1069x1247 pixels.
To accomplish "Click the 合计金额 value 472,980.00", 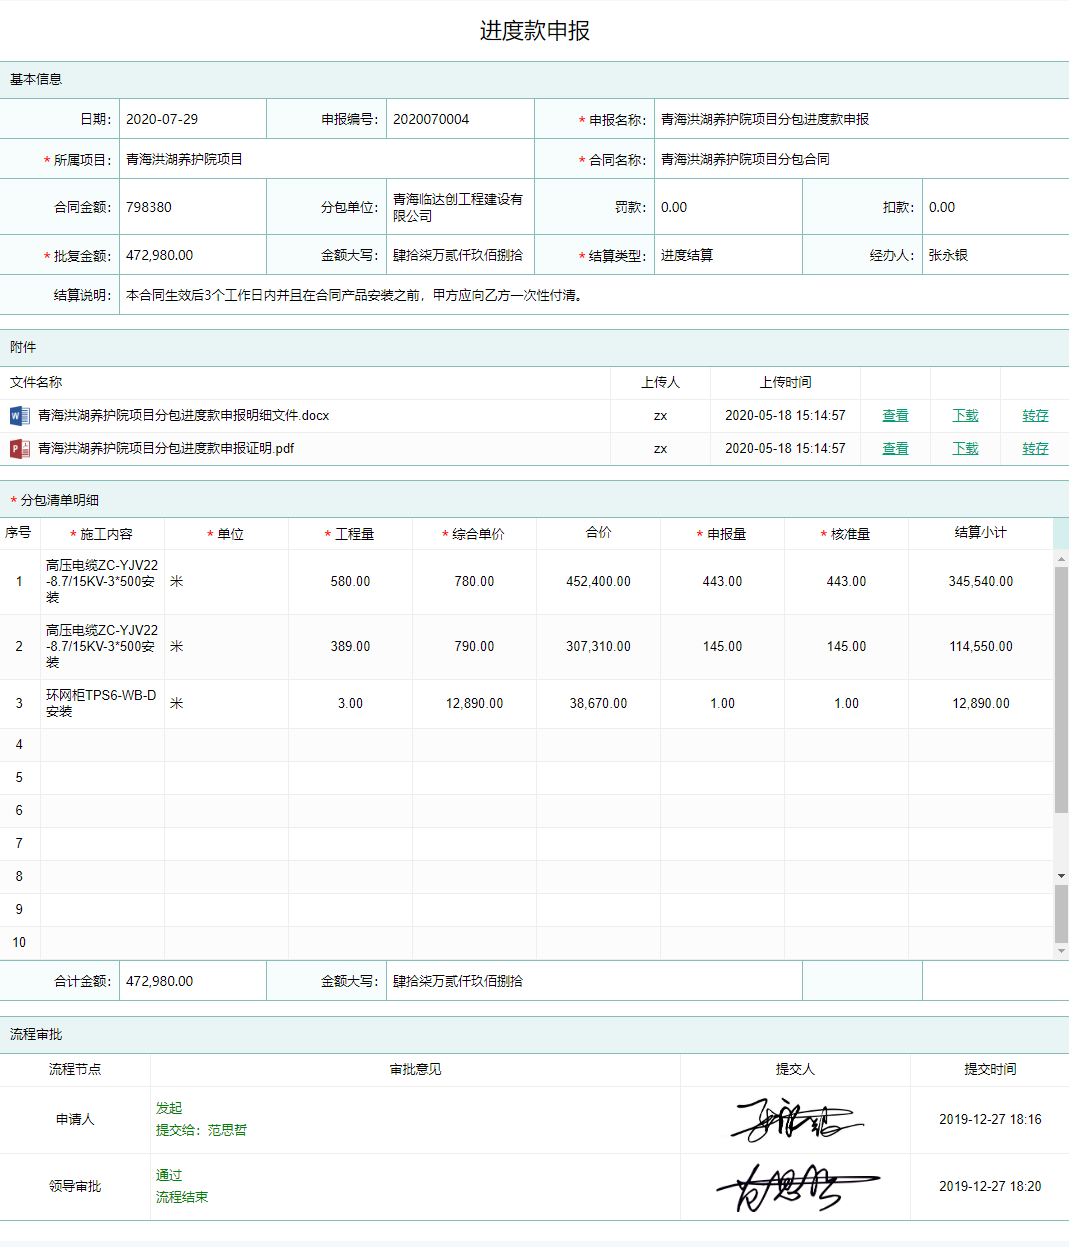I will [x=193, y=981].
